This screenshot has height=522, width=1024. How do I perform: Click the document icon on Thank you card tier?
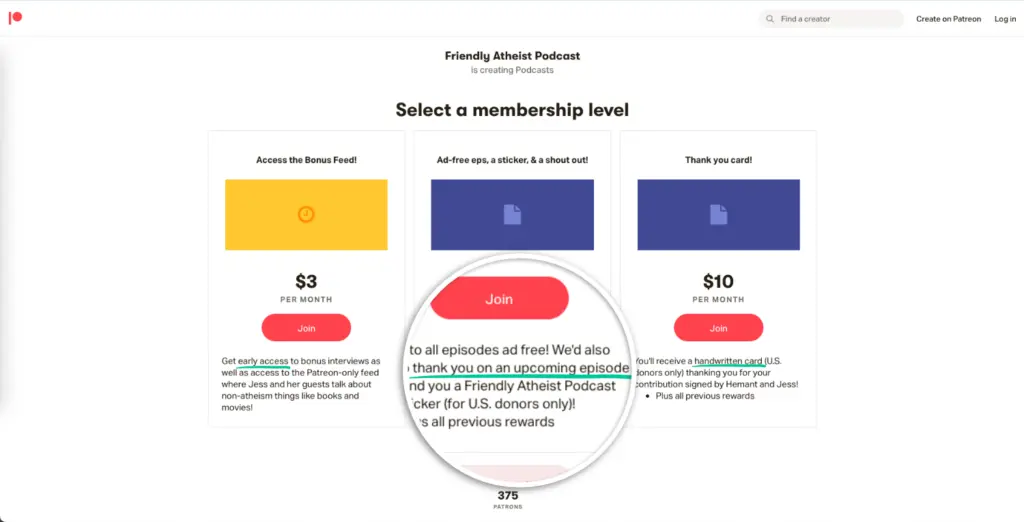tap(718, 214)
